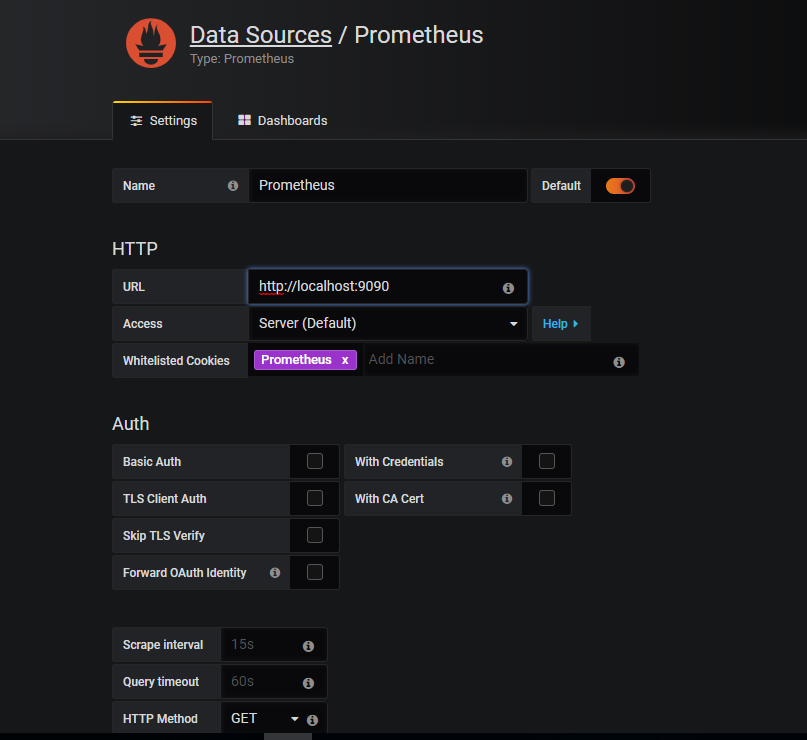807x740 pixels.
Task: Enable the Basic Auth checkbox
Action: click(315, 461)
